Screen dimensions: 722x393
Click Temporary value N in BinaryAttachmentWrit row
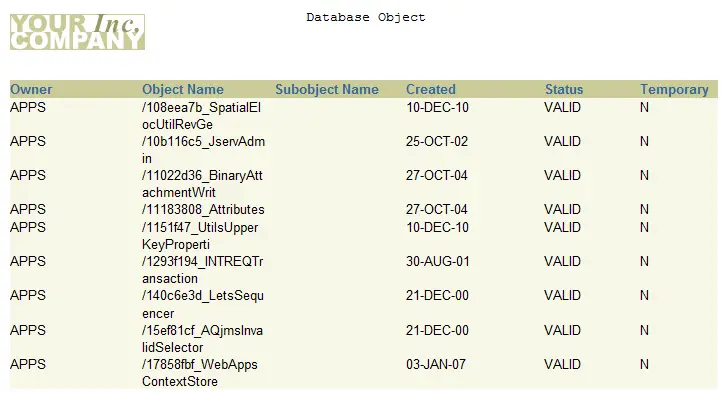click(644, 176)
